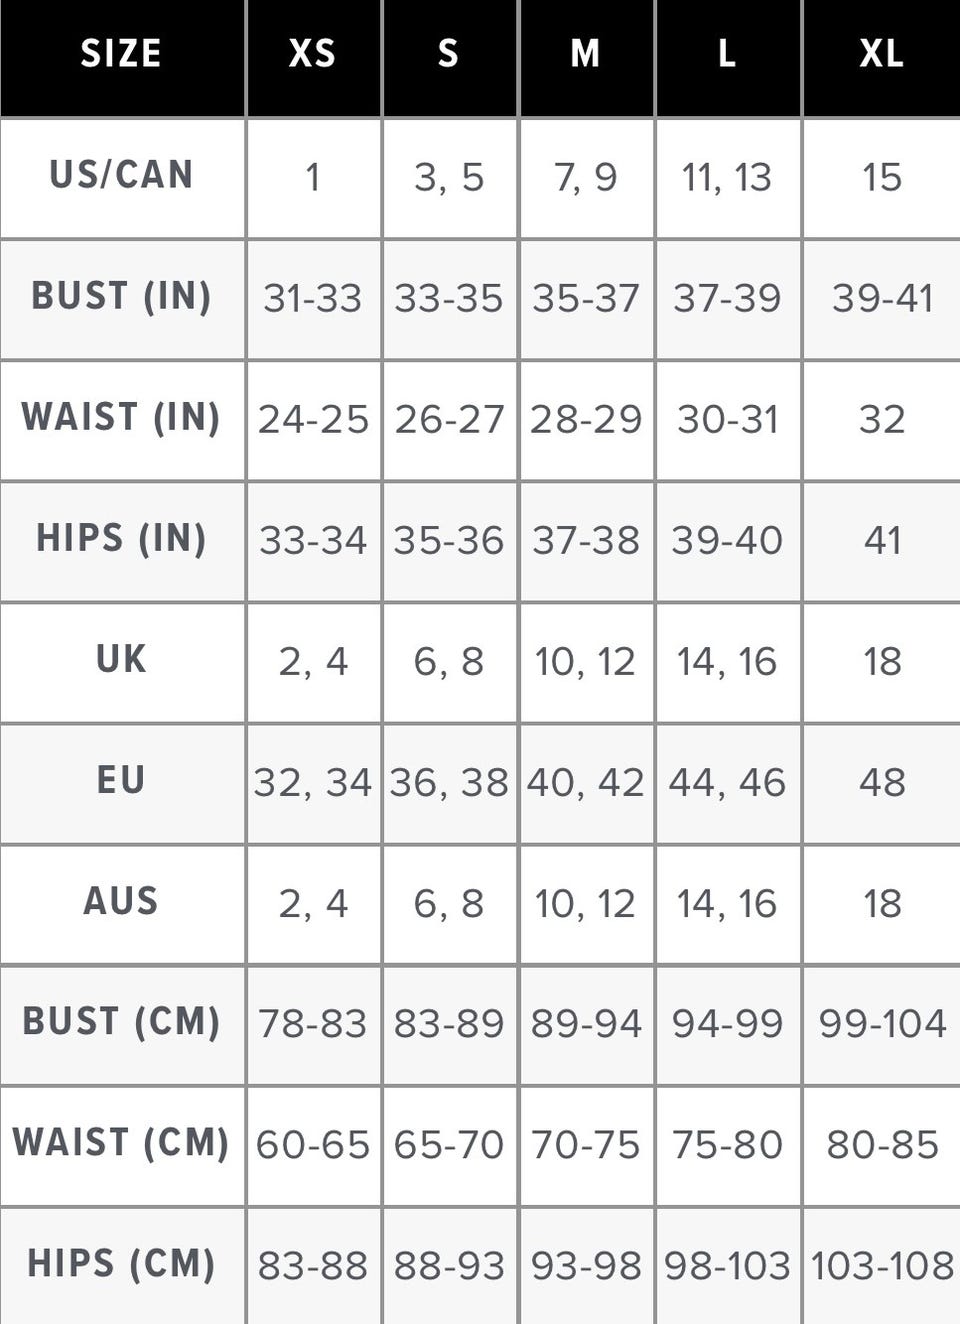Click the US/CAN row label
The width and height of the screenshot is (960, 1324).
122,177
